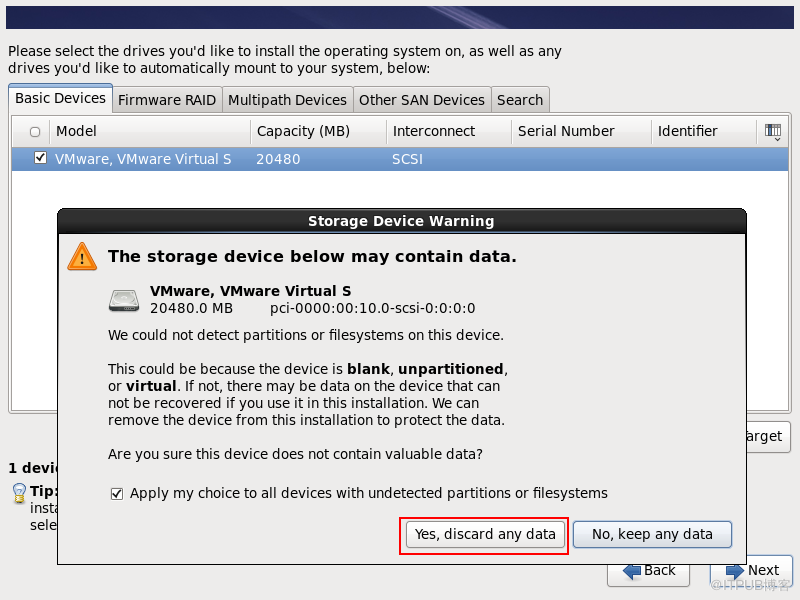Click the hard drive icon in dialog
The image size is (800, 600).
click(x=125, y=300)
